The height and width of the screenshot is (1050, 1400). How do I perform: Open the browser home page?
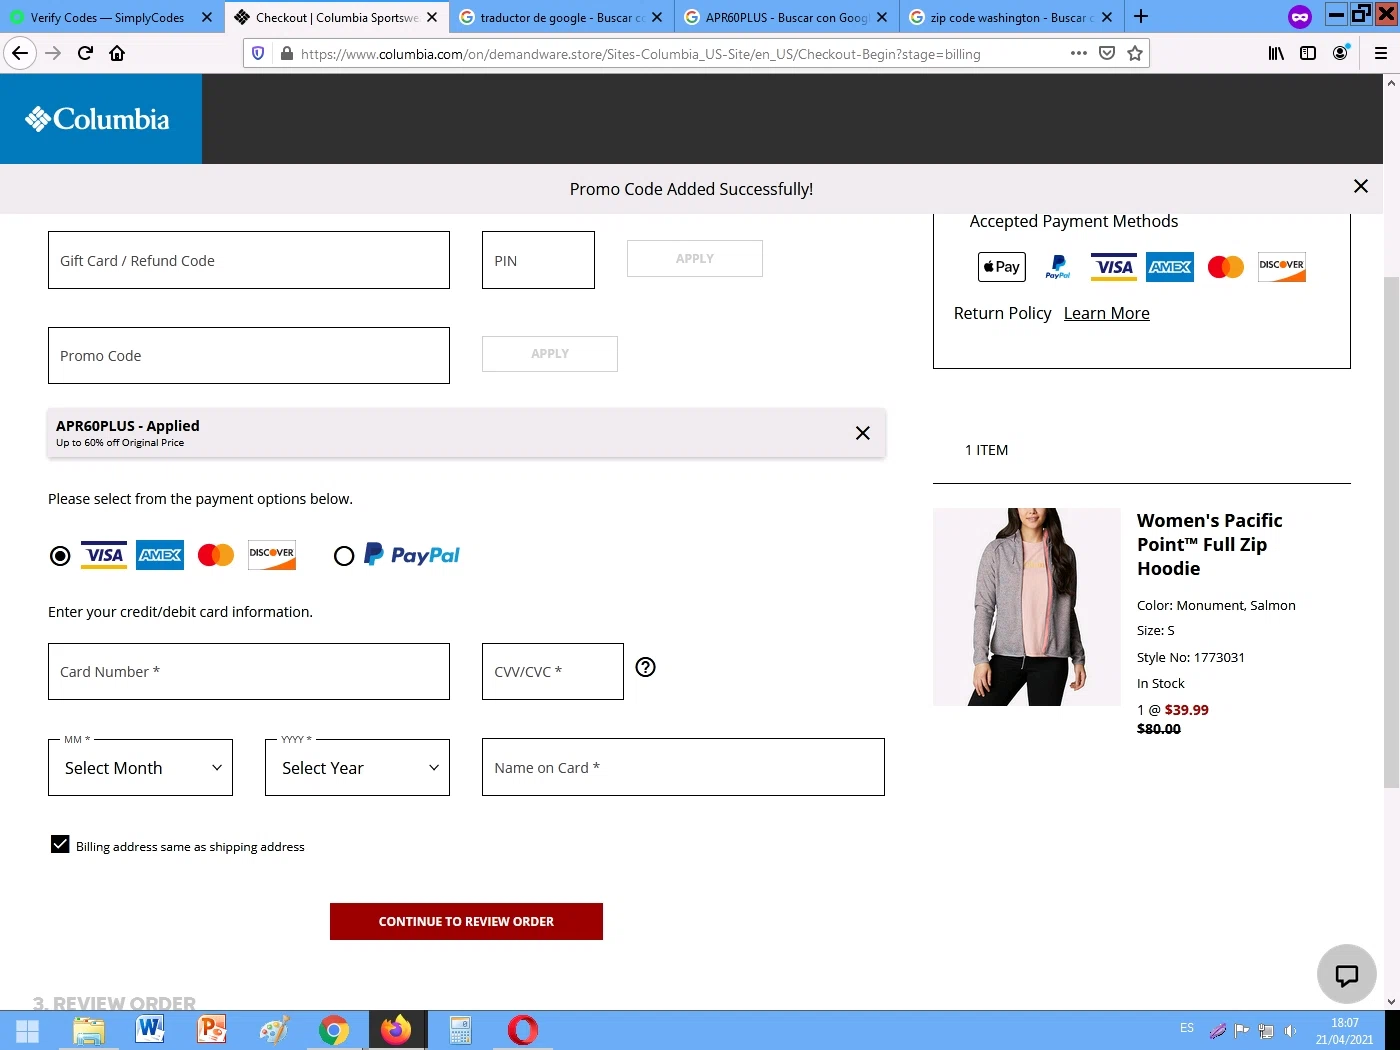[x=117, y=53]
